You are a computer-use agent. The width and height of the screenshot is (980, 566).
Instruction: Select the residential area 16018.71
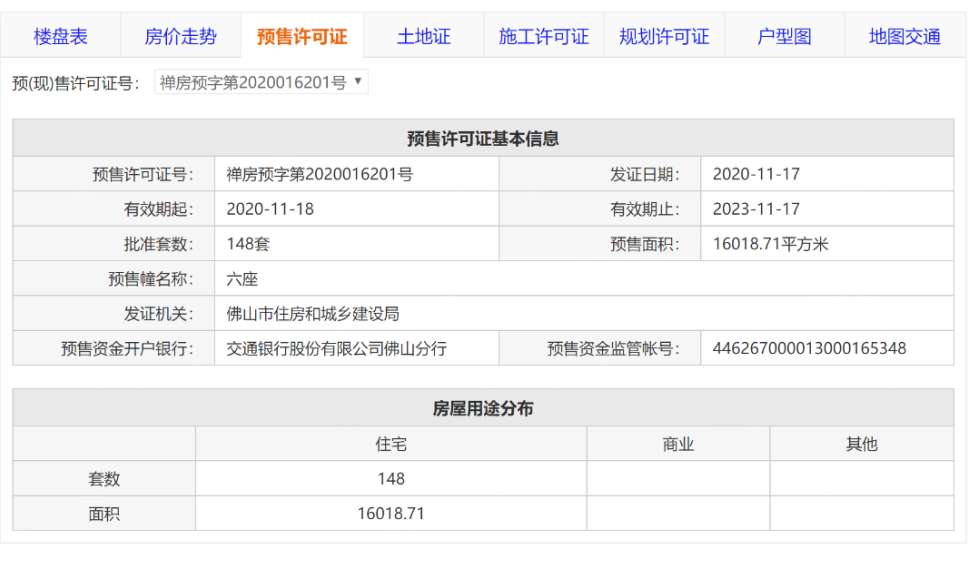coord(391,514)
